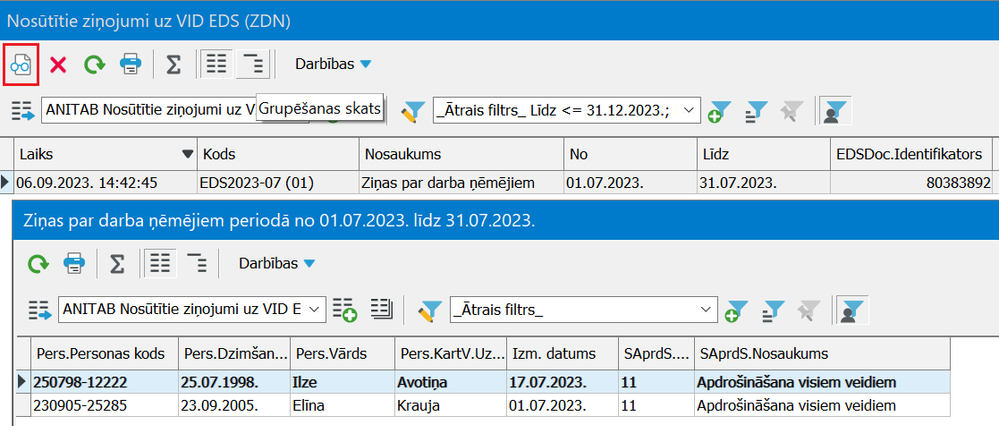The width and height of the screenshot is (999, 426).
Task: Switch lower window to table list view
Action: [161, 263]
